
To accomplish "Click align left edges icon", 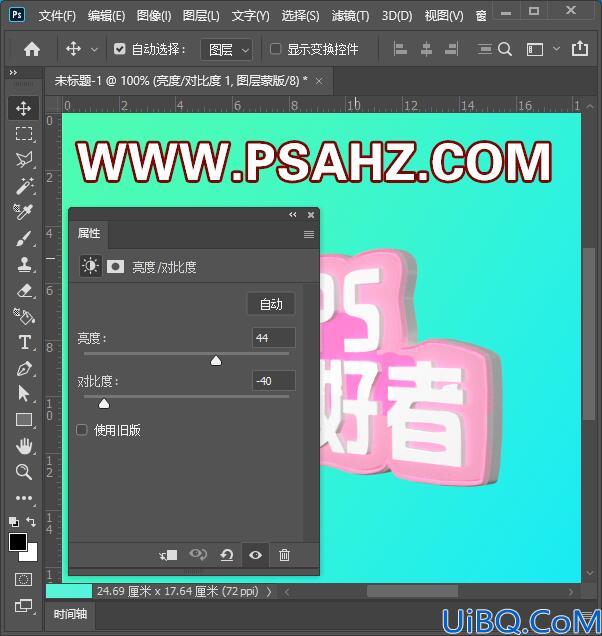I will (x=400, y=49).
